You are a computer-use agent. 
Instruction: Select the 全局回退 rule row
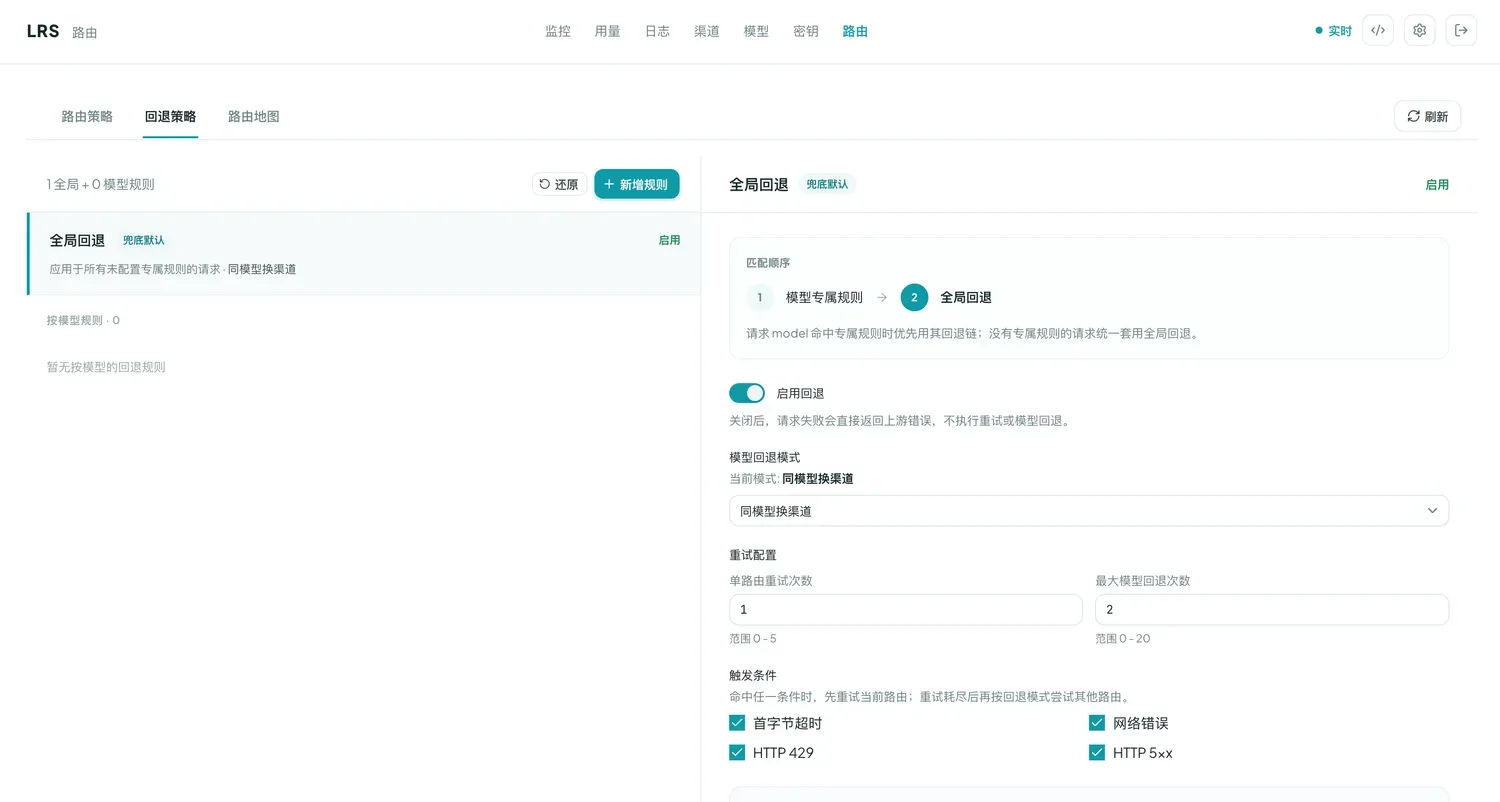[x=364, y=254]
